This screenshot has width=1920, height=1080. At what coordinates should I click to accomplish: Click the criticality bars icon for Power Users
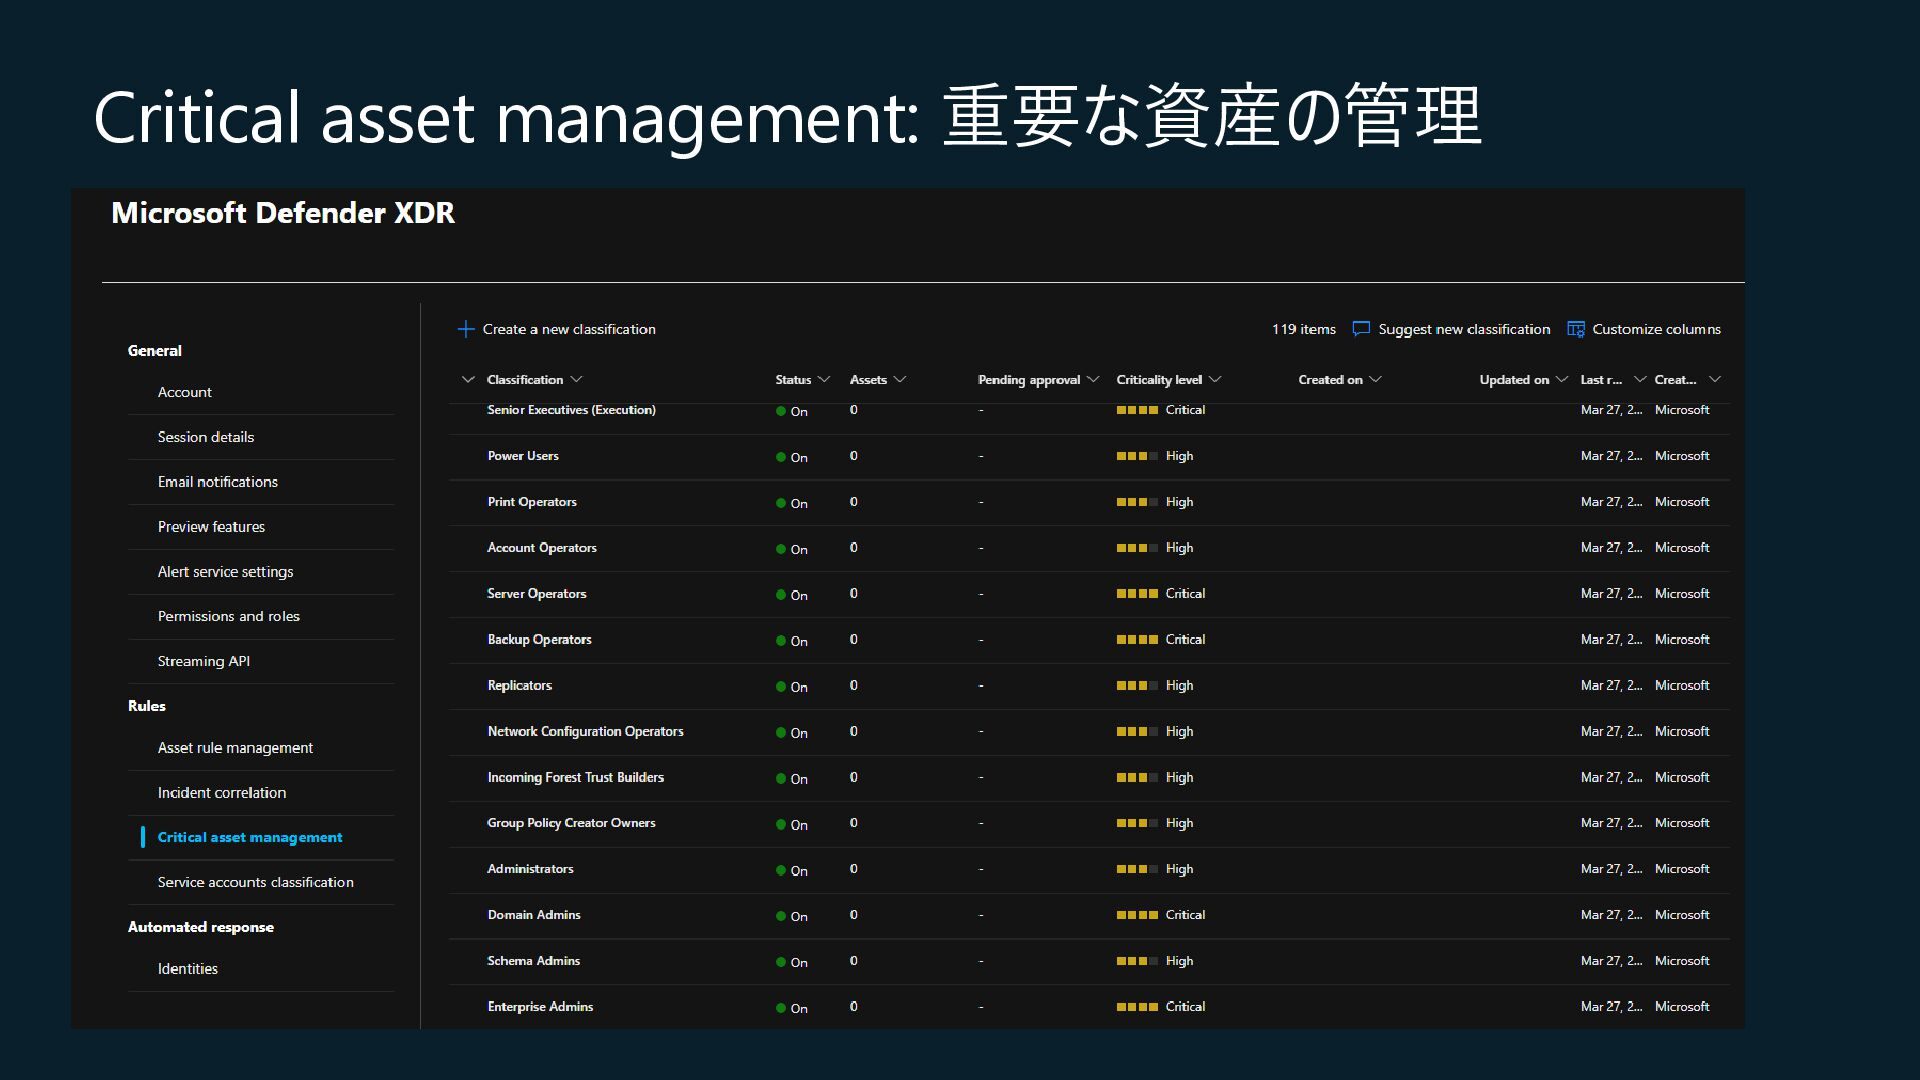pyautogui.click(x=1137, y=456)
